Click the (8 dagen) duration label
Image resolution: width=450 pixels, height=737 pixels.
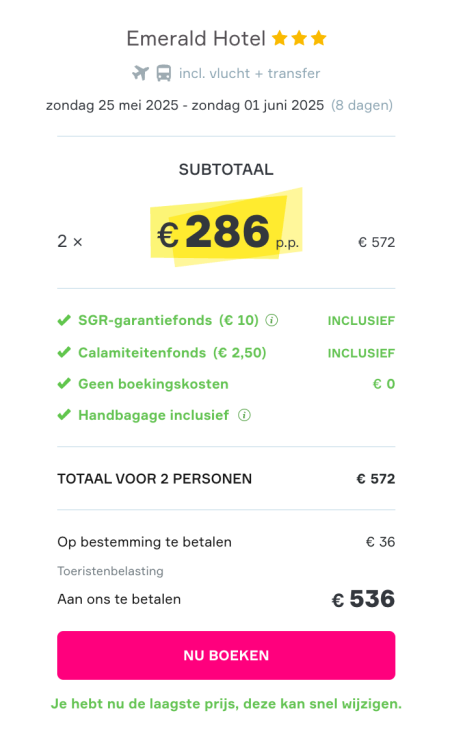362,105
